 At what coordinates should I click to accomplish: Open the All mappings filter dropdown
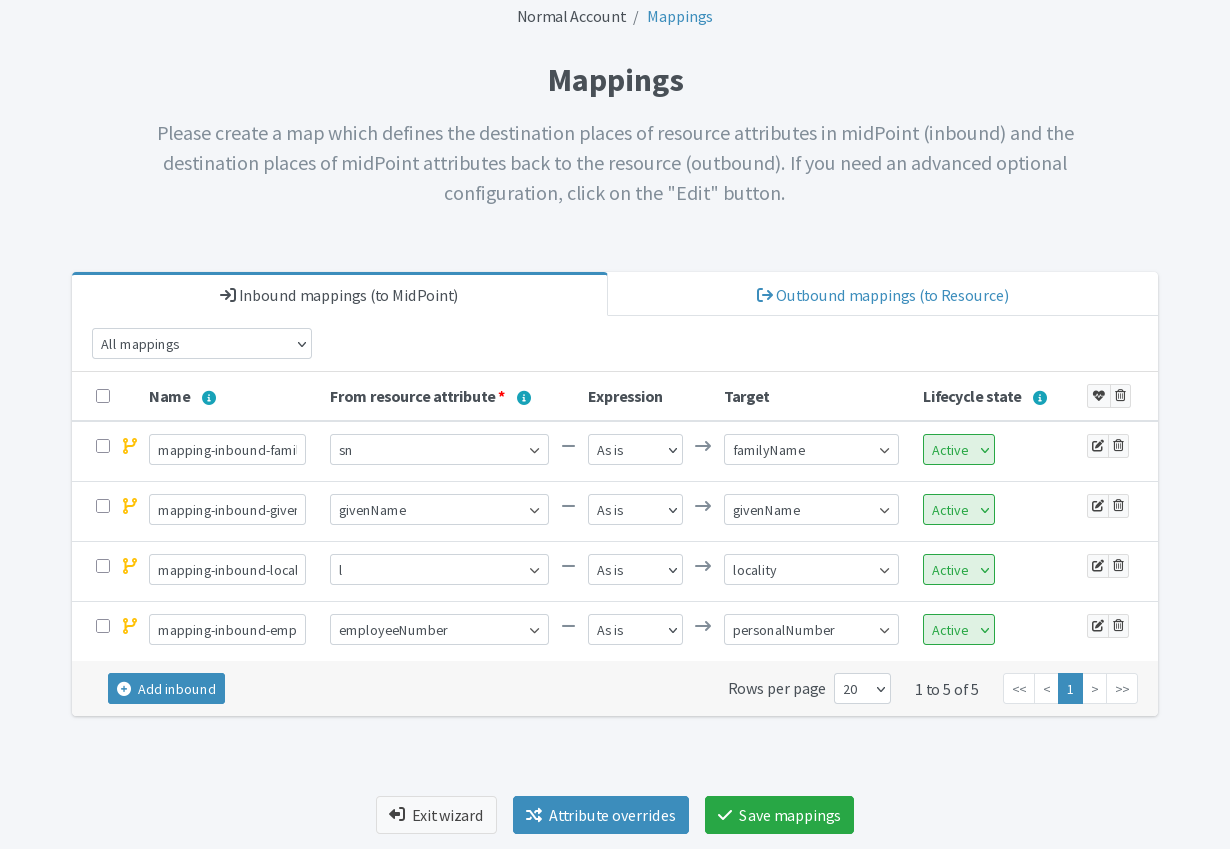pos(202,343)
